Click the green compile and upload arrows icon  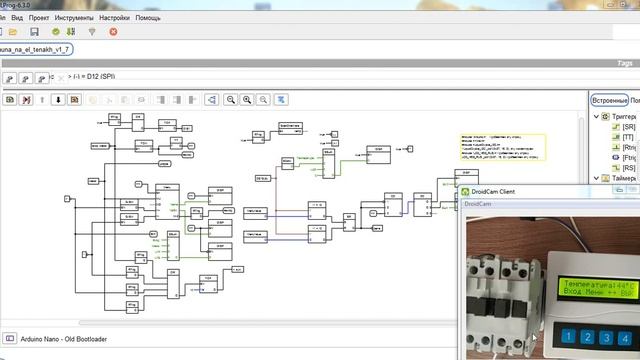tap(71, 32)
